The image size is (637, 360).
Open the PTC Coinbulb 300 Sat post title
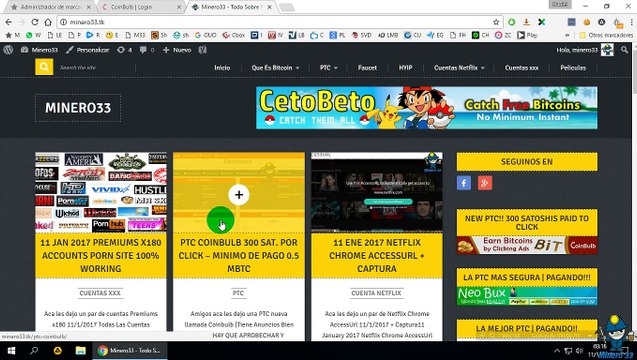pos(239,256)
